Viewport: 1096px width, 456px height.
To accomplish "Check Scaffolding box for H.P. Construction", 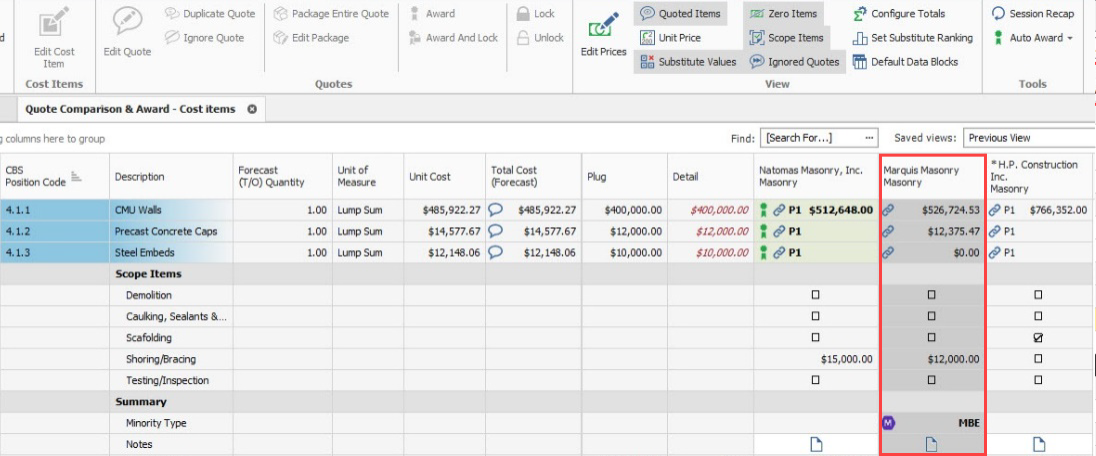I will (1037, 338).
